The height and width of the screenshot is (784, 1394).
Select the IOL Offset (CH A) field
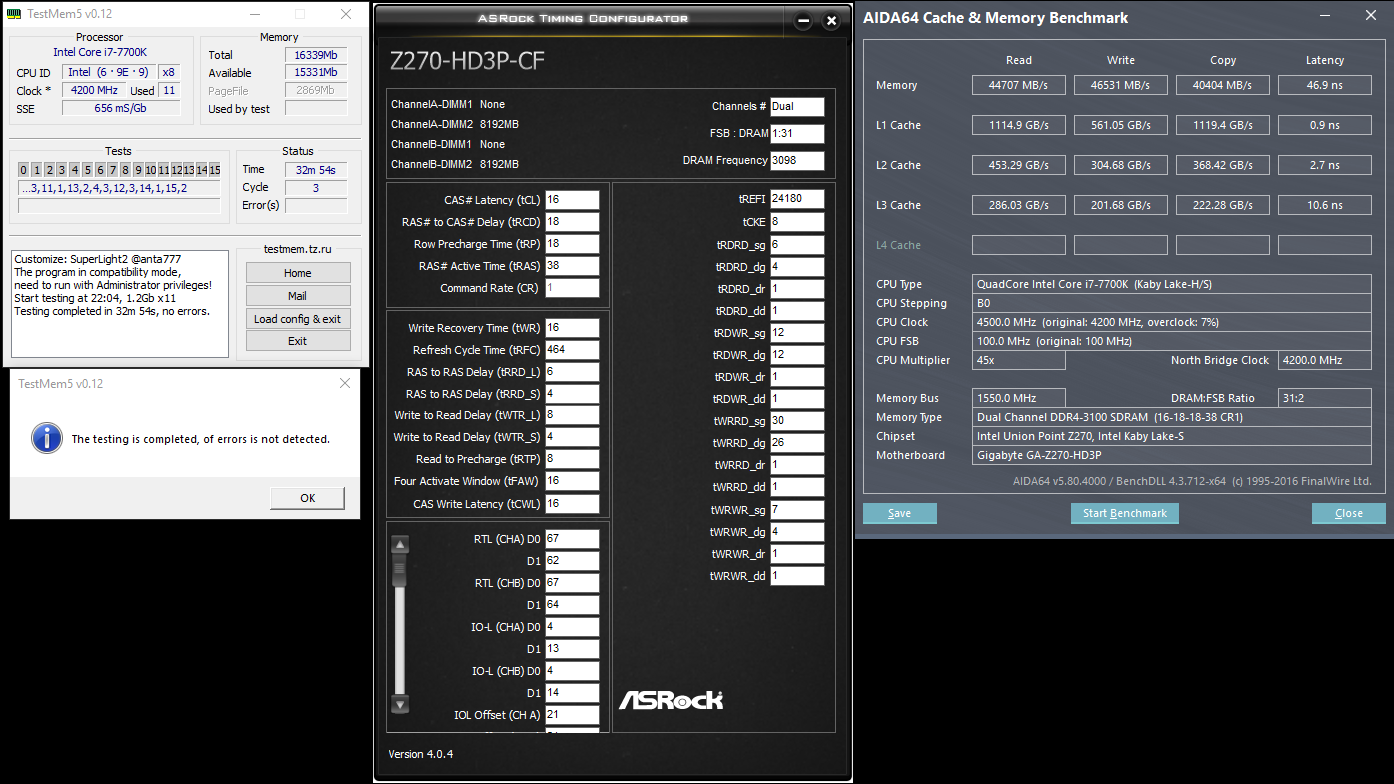pyautogui.click(x=572, y=715)
